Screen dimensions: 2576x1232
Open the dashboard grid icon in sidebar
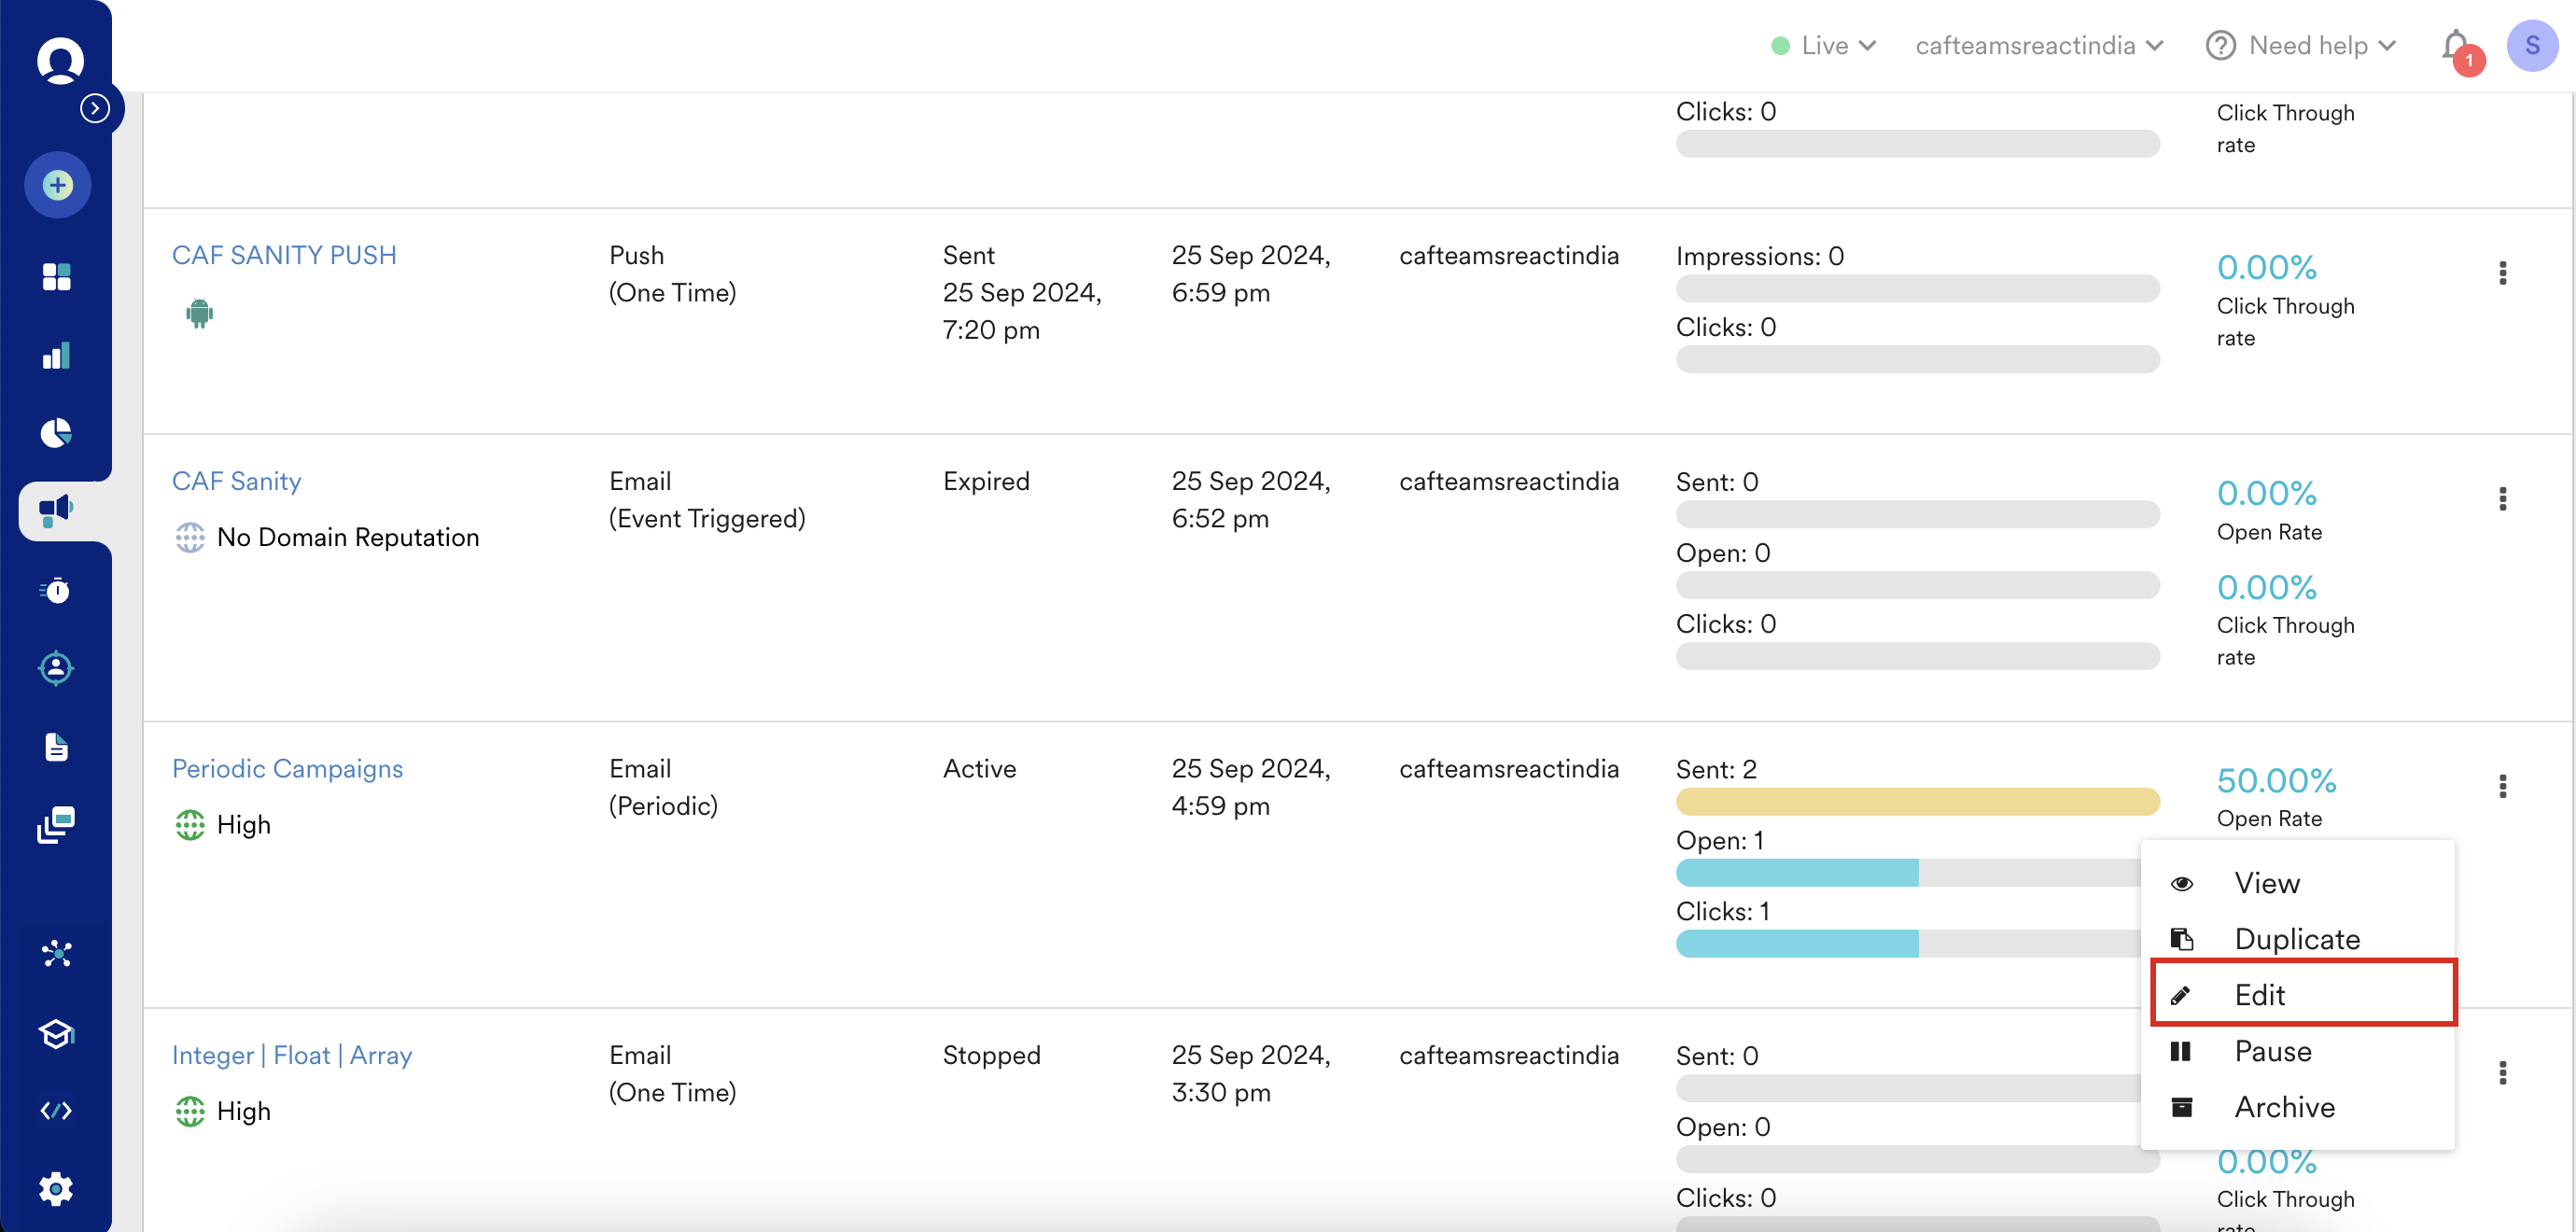pos(57,277)
